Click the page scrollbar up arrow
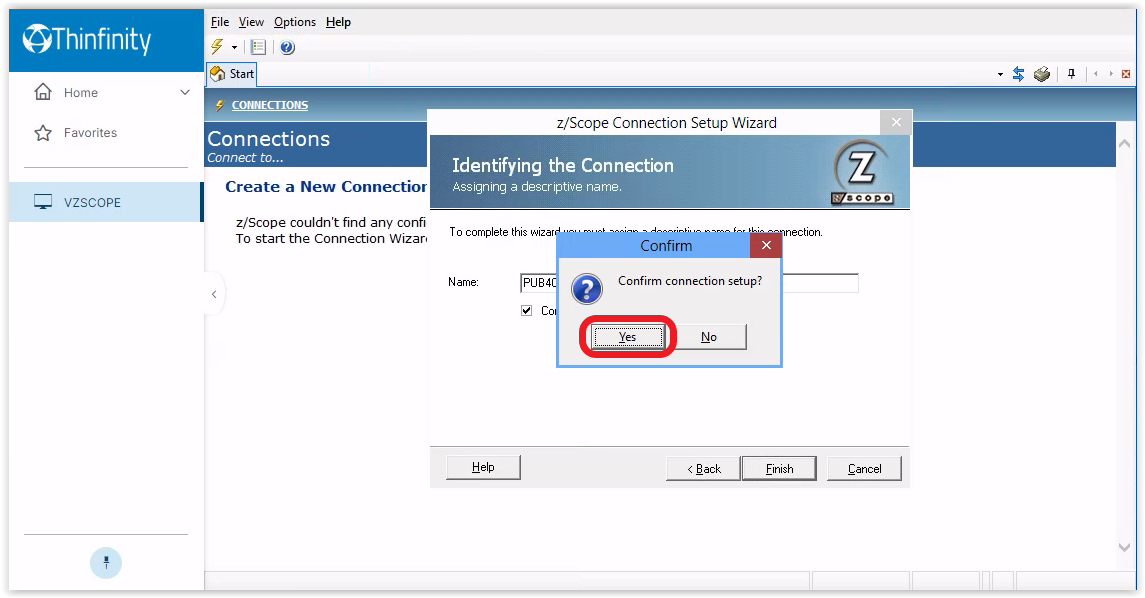The height and width of the screenshot is (598, 1145). pyautogui.click(x=1125, y=144)
